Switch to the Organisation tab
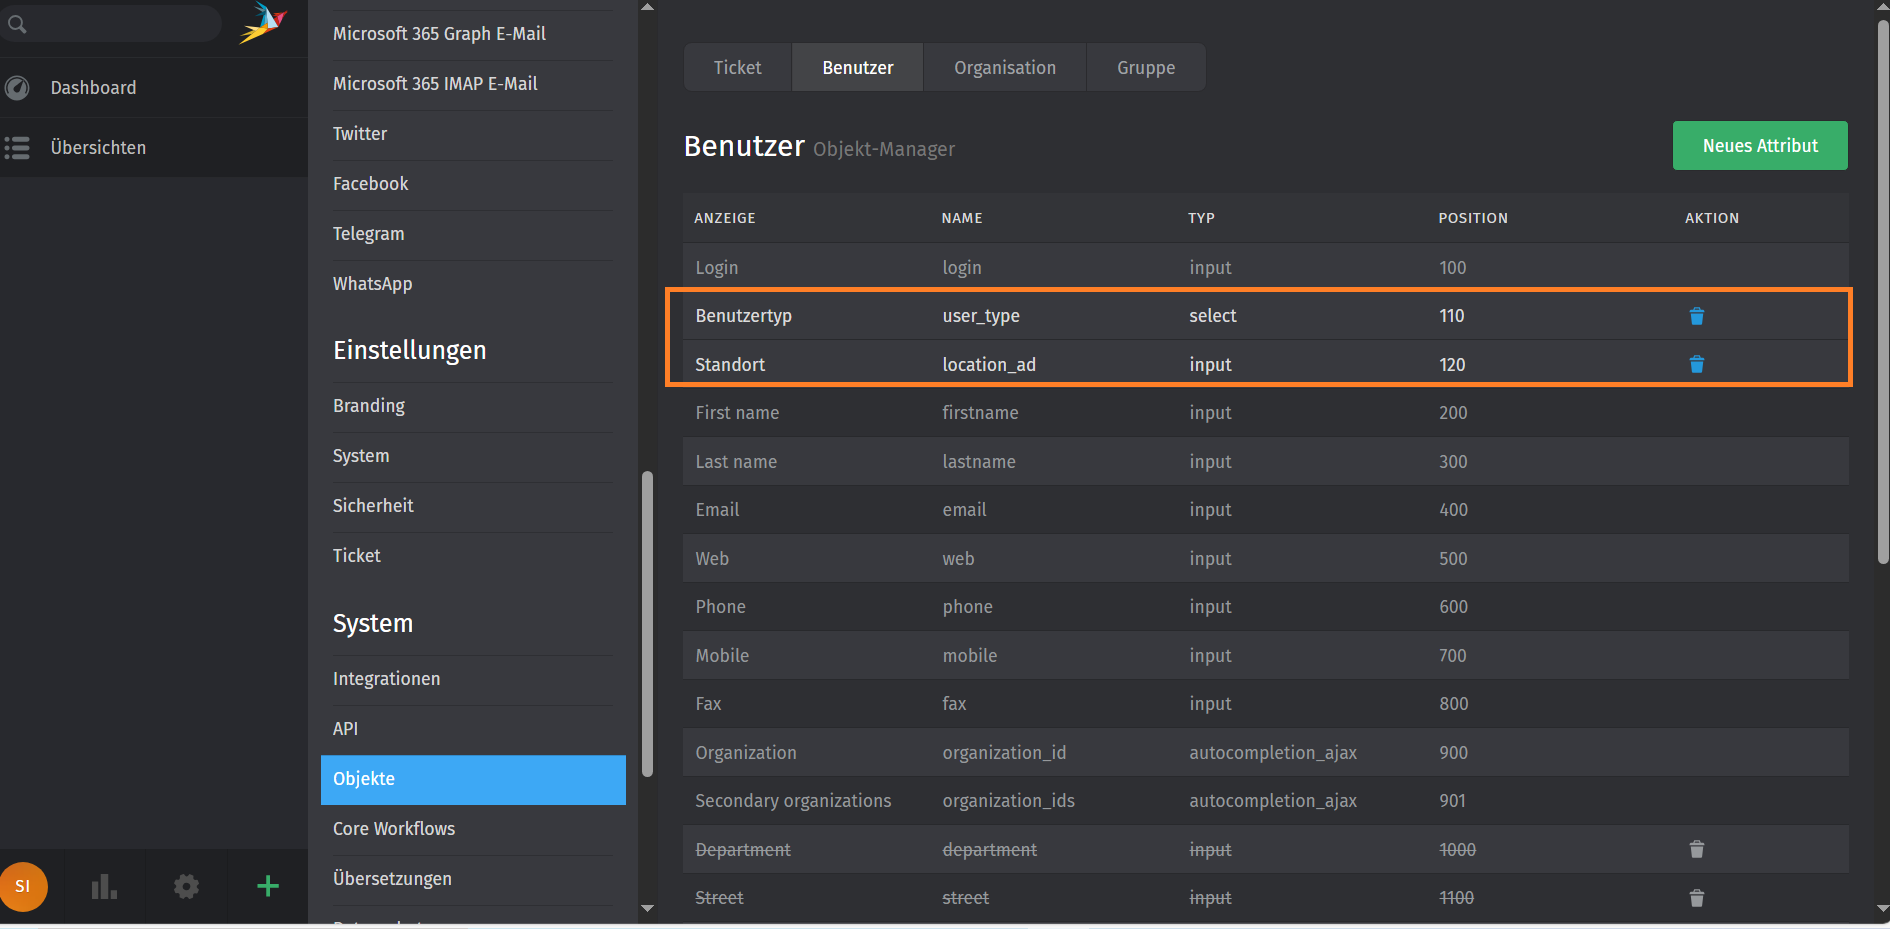The width and height of the screenshot is (1890, 929). [1004, 68]
